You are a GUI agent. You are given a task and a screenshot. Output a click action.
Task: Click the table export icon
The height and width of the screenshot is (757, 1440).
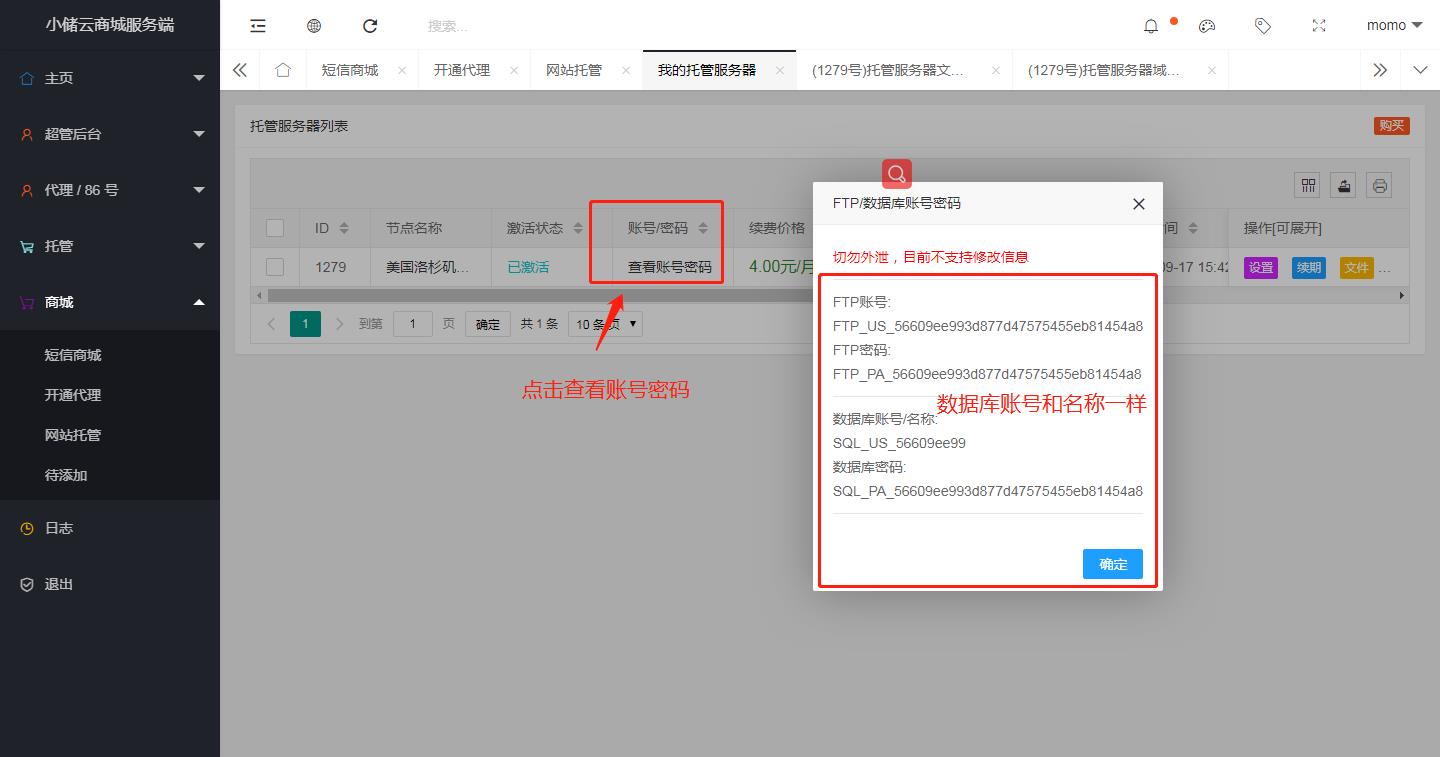(x=1343, y=185)
